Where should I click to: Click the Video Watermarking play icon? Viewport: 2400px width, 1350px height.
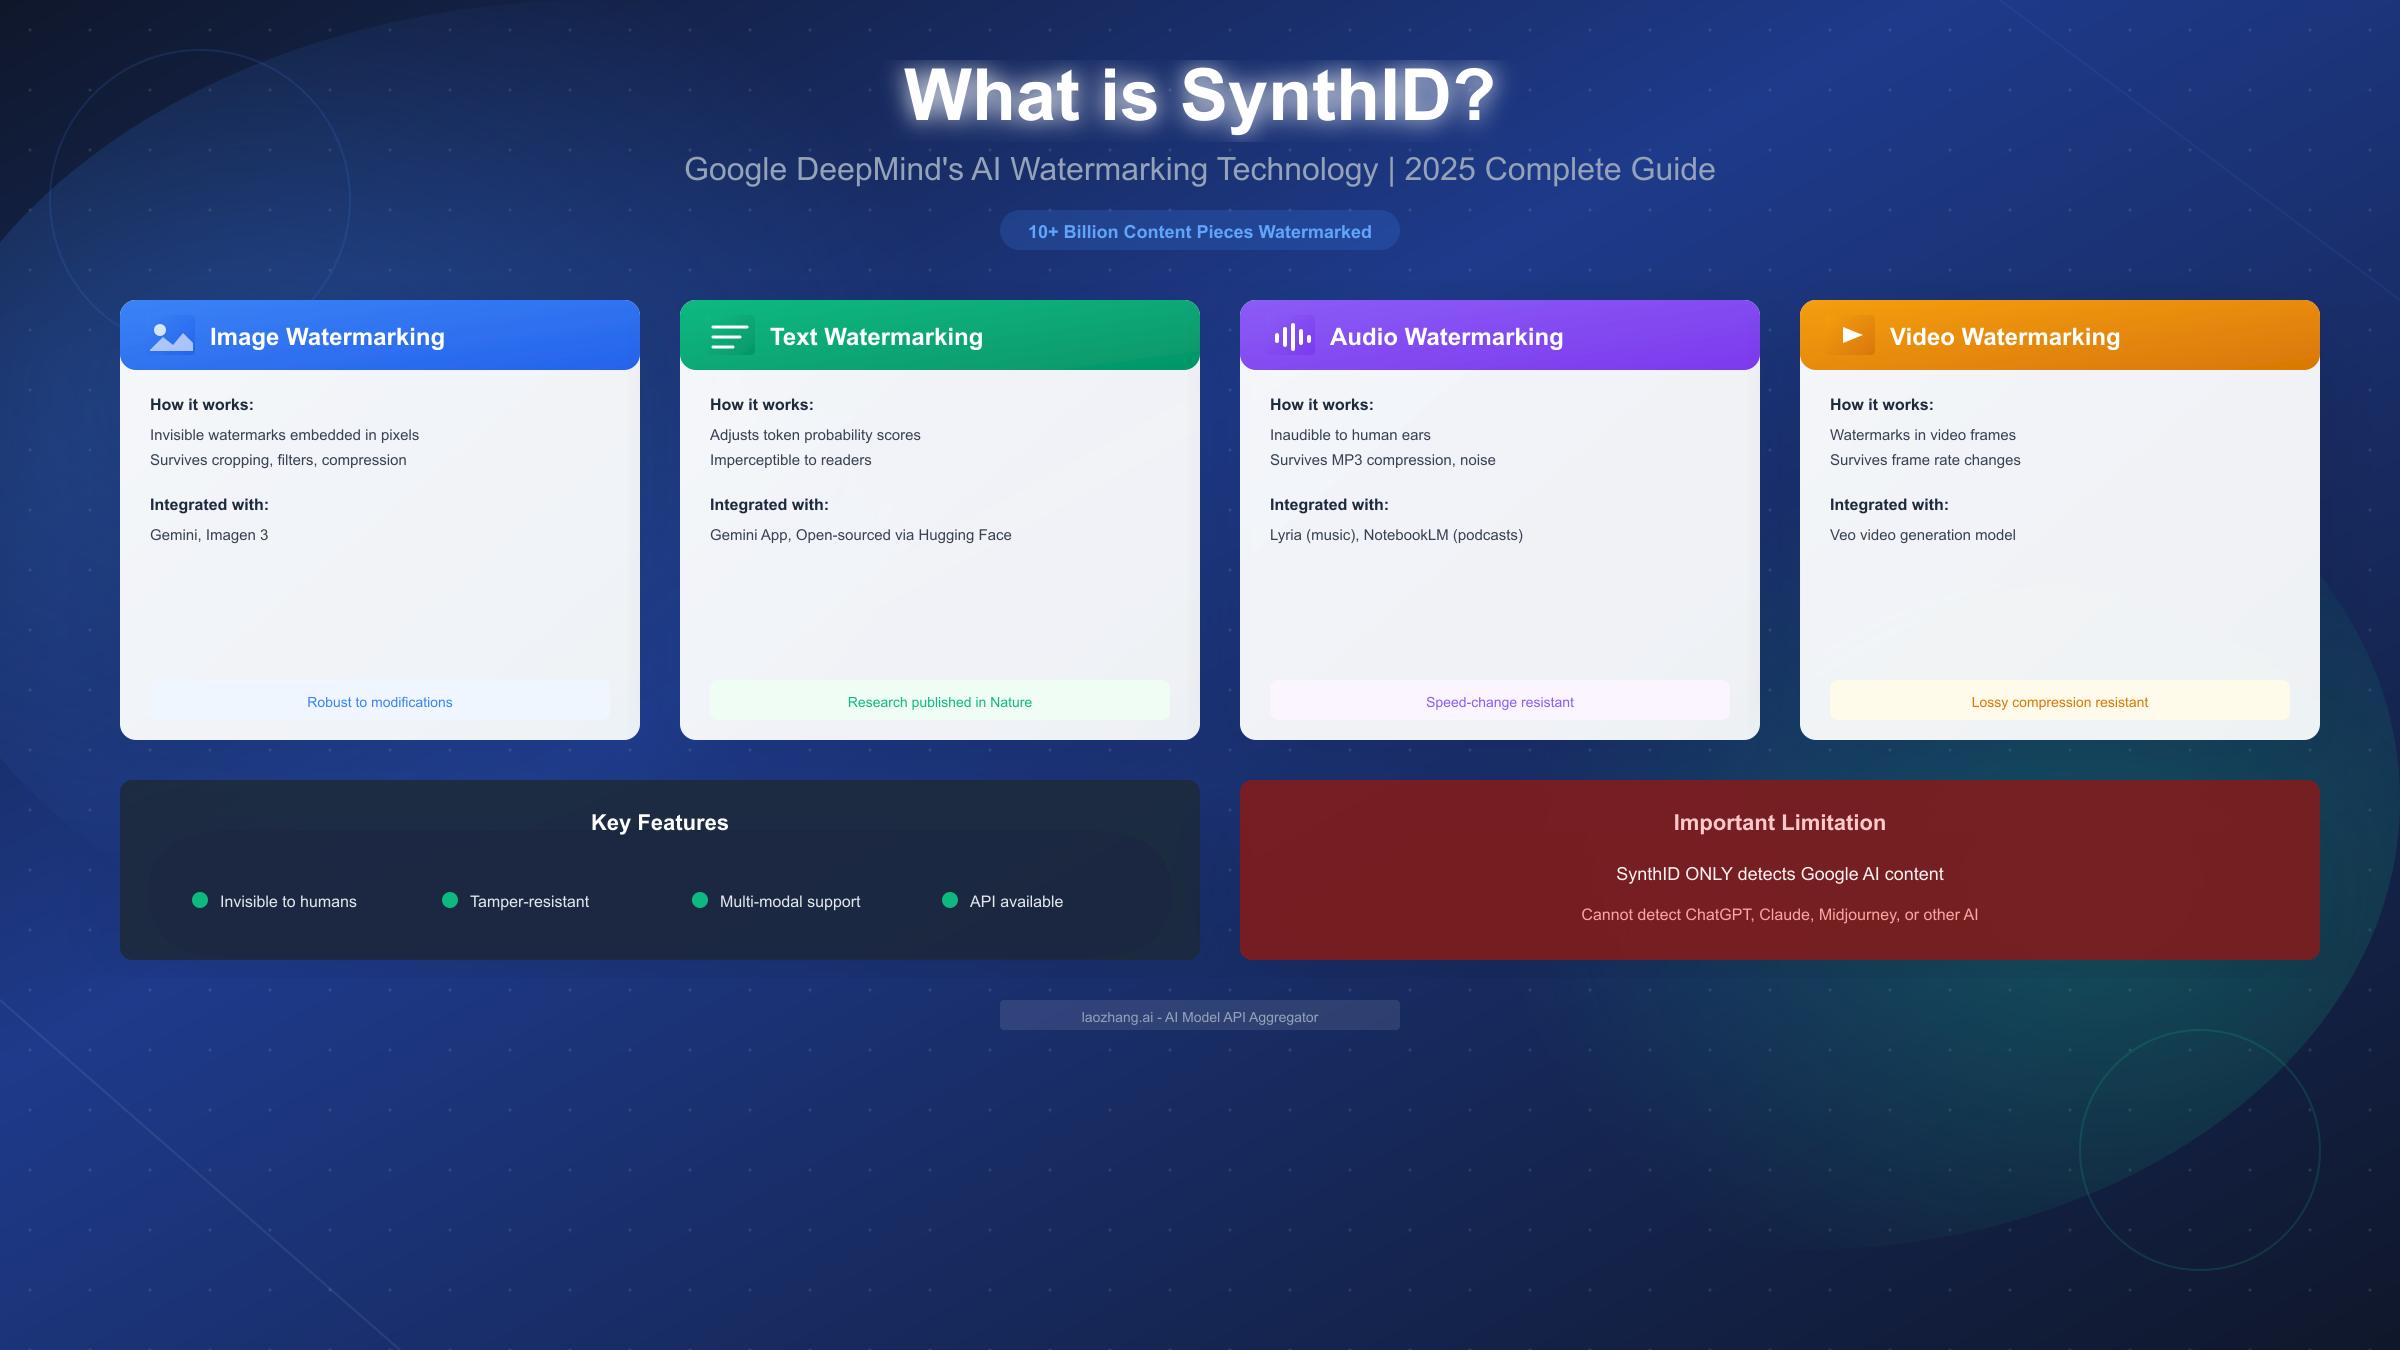1850,336
